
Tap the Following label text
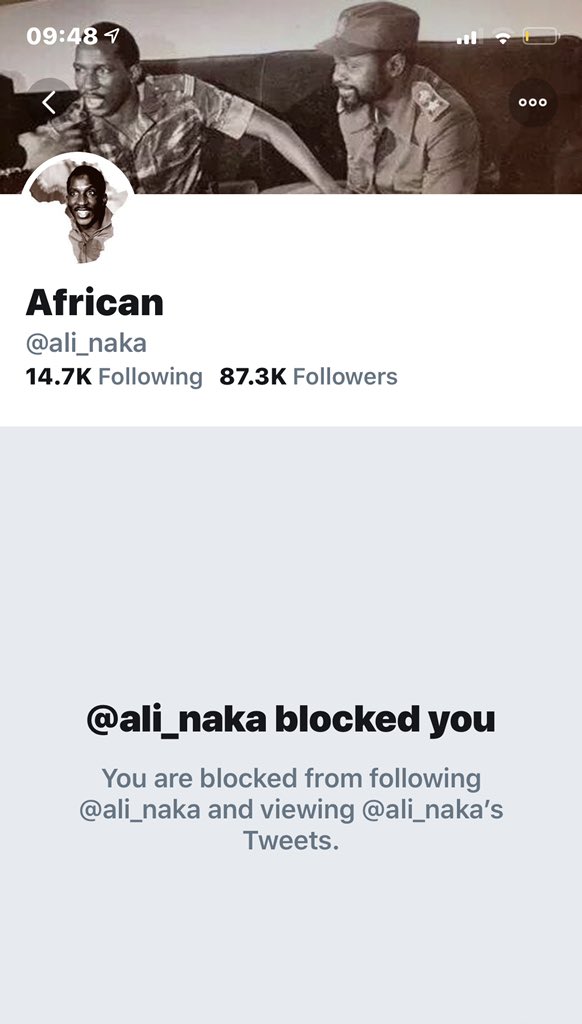[150, 377]
